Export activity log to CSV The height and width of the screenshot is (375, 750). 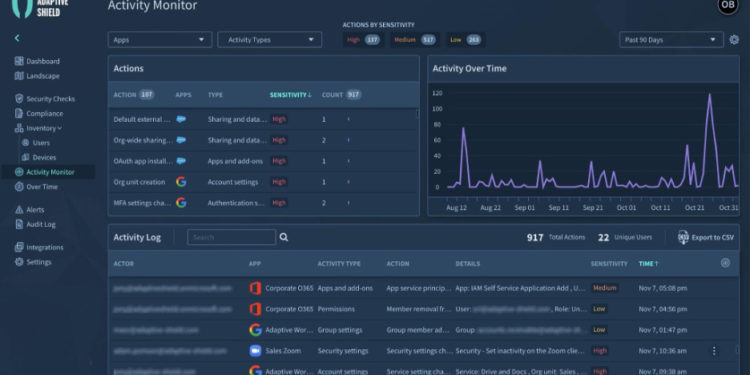coord(706,237)
